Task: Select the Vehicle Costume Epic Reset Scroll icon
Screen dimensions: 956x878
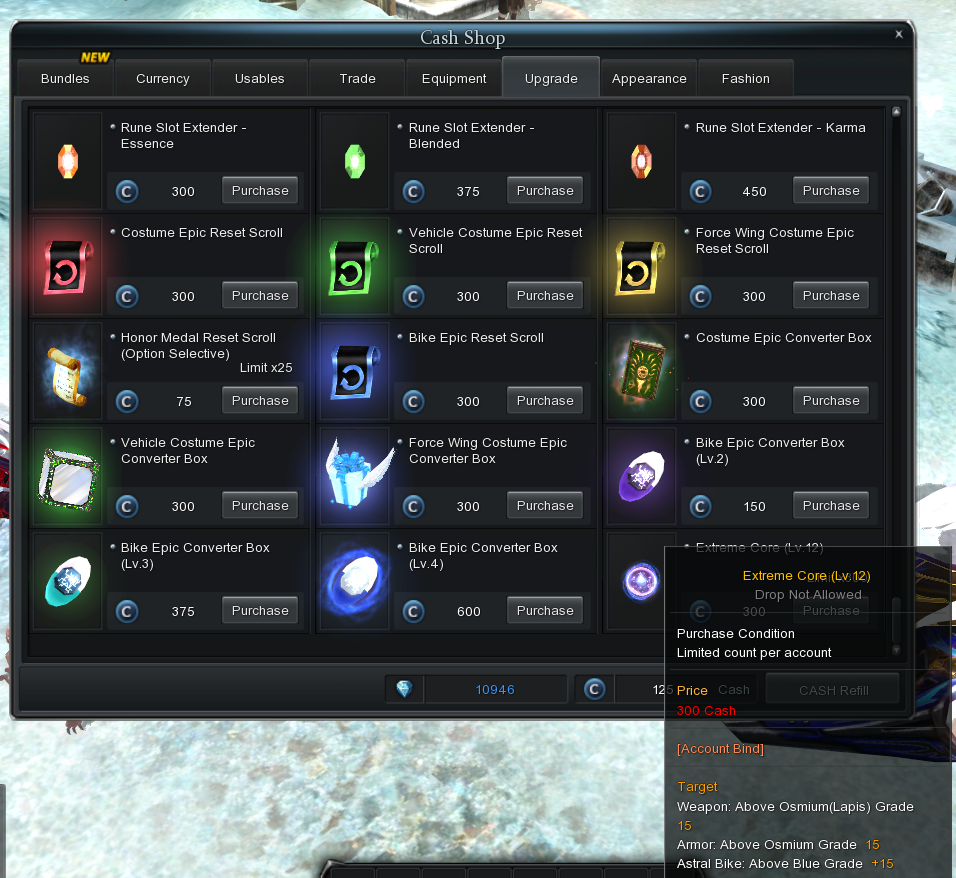Action: click(x=355, y=265)
